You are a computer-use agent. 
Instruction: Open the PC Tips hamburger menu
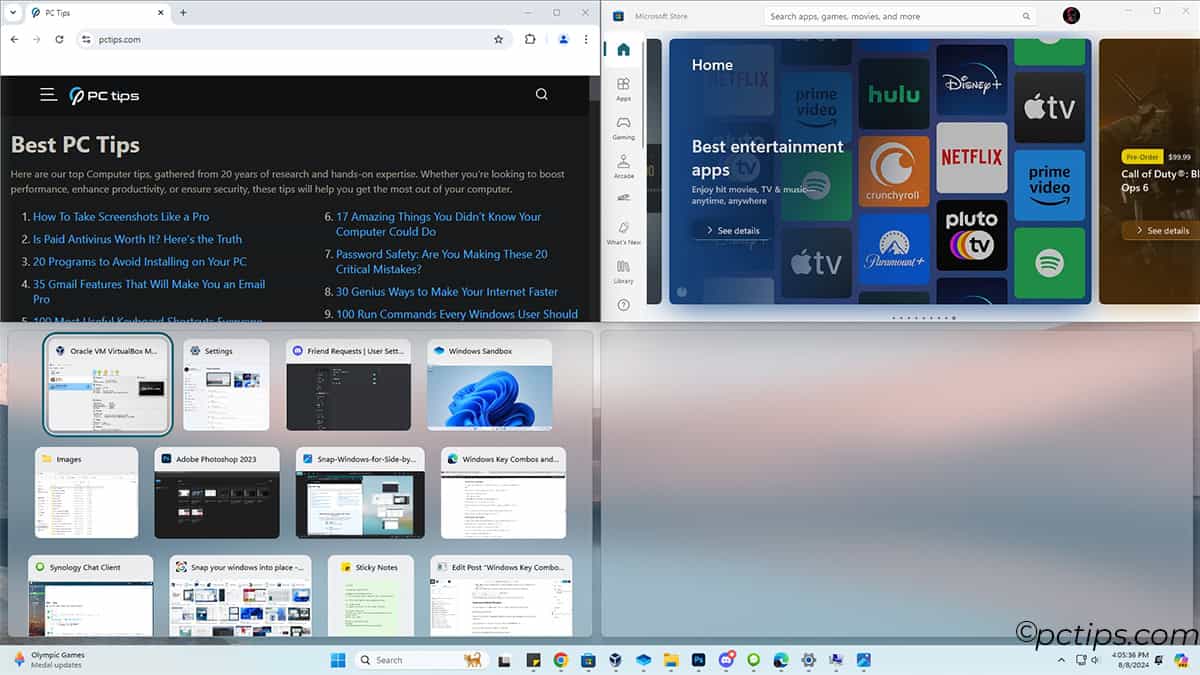click(x=48, y=95)
